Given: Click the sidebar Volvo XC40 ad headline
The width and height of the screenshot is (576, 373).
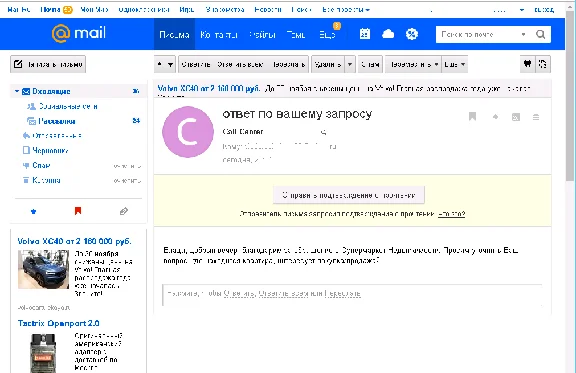Looking at the screenshot, I should click(75, 241).
